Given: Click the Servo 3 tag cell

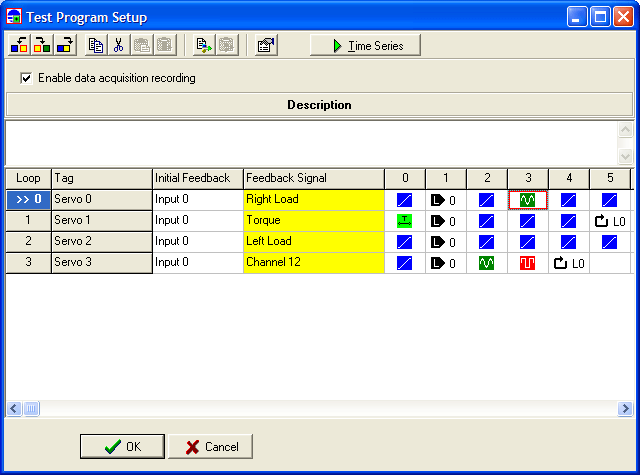Looking at the screenshot, I should coord(102,263).
